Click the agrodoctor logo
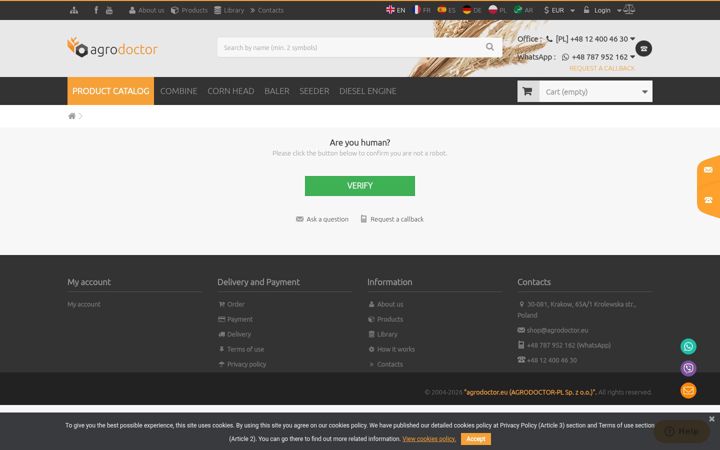The width and height of the screenshot is (720, 450). (x=112, y=48)
